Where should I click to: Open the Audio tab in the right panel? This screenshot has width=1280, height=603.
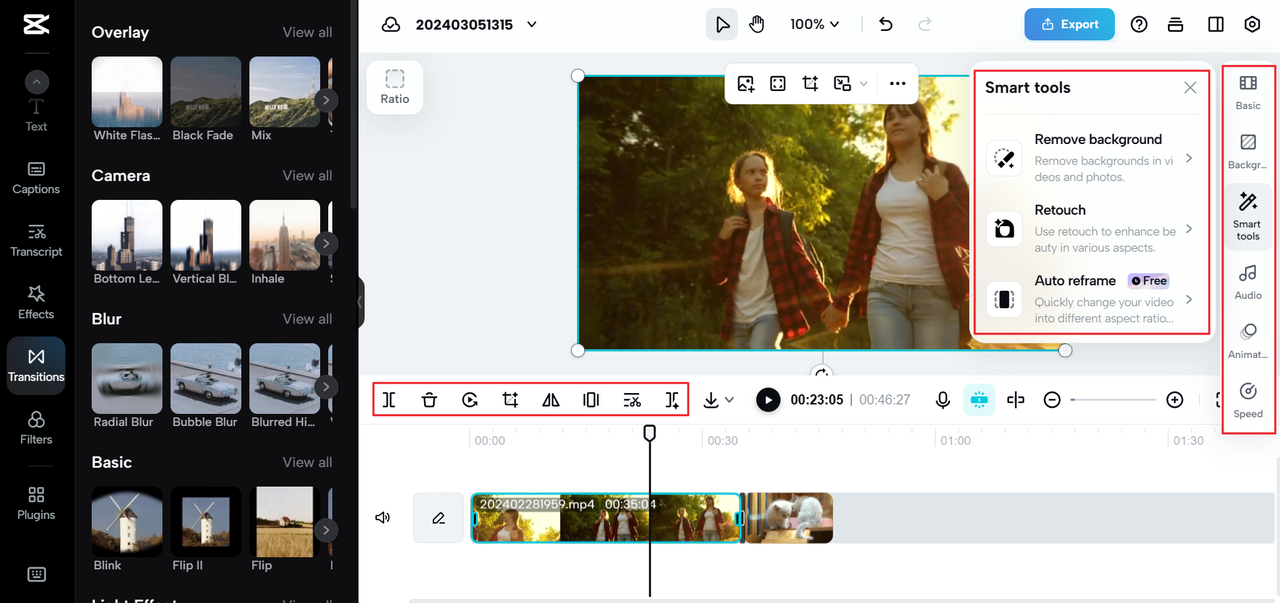coord(1248,282)
